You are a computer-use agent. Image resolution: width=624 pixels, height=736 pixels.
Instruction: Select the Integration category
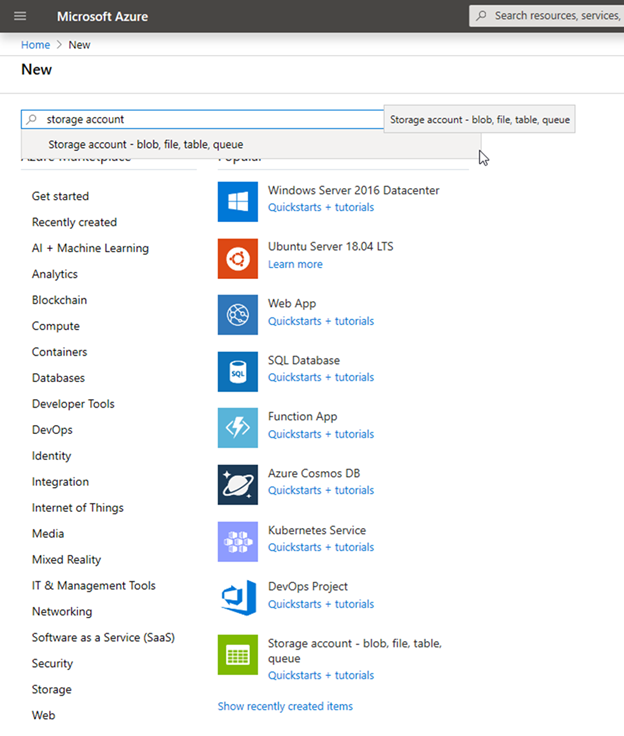[60, 482]
